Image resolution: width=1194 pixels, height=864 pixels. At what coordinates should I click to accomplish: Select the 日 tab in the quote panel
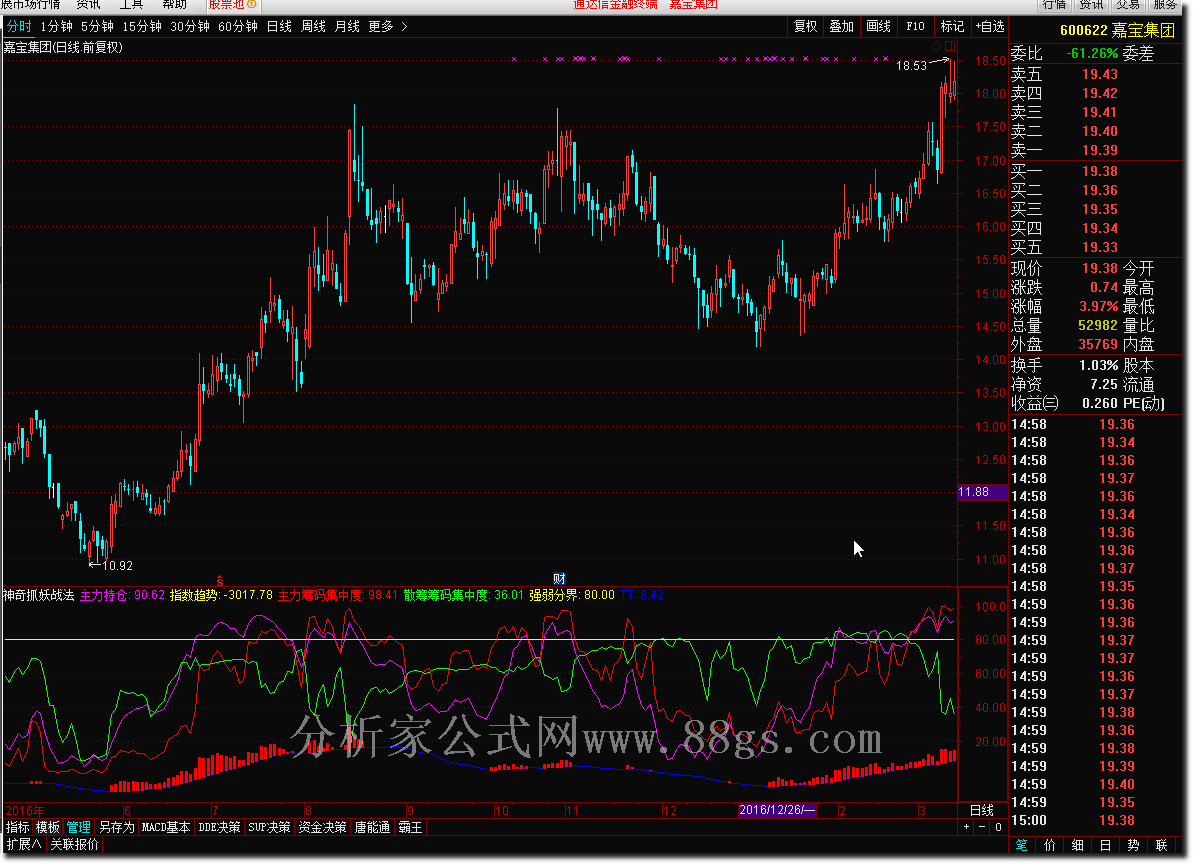pyautogui.click(x=1105, y=845)
